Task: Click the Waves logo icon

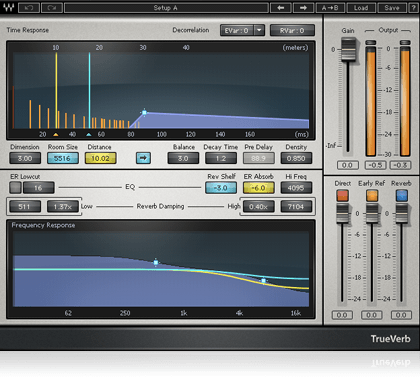Action: [x=8, y=7]
